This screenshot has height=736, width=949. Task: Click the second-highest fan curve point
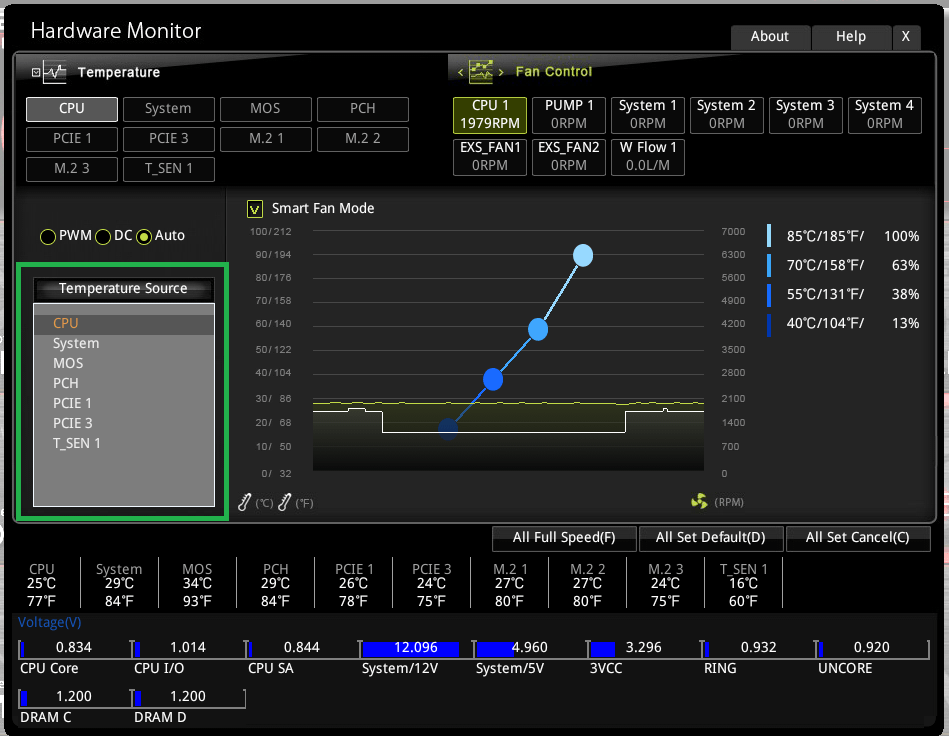click(538, 330)
